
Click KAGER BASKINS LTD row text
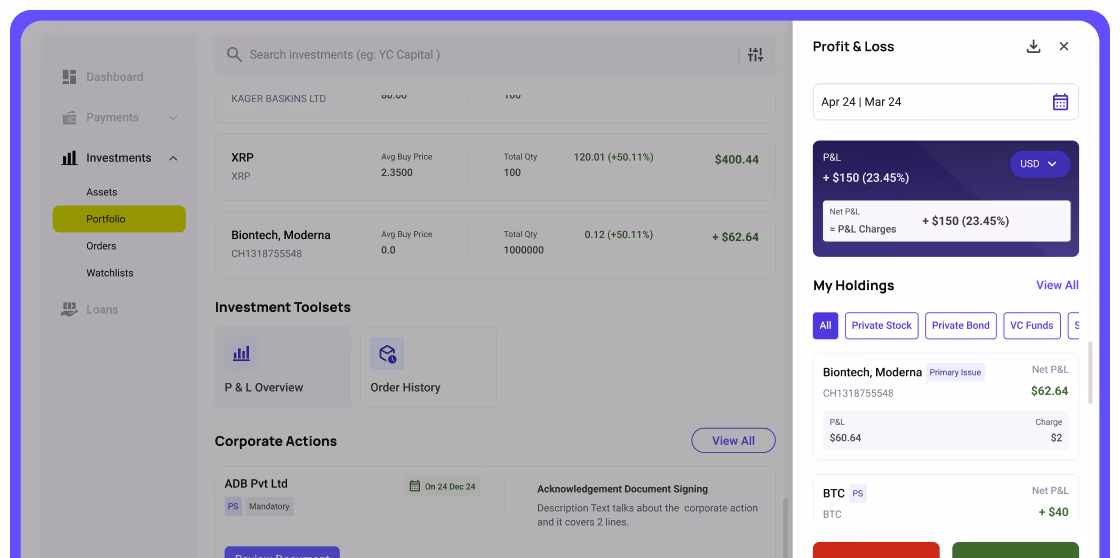(279, 99)
